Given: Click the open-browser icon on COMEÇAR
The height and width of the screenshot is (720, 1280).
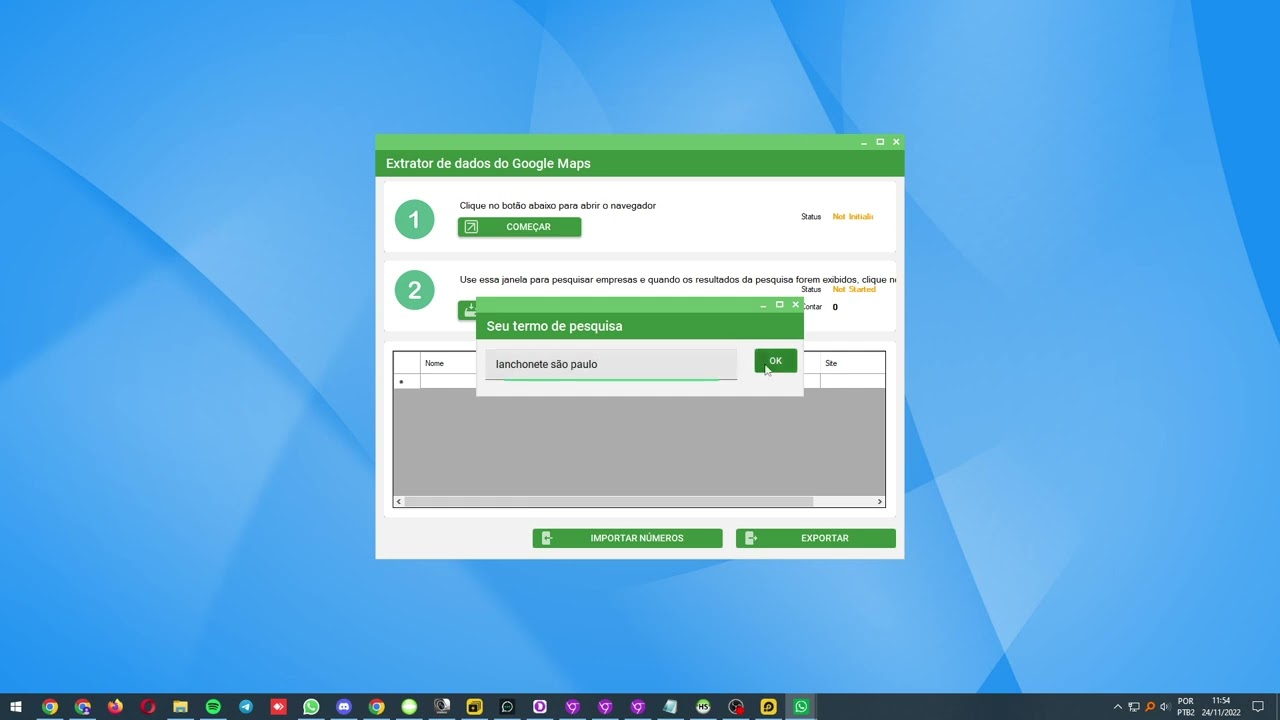Looking at the screenshot, I should tap(471, 227).
